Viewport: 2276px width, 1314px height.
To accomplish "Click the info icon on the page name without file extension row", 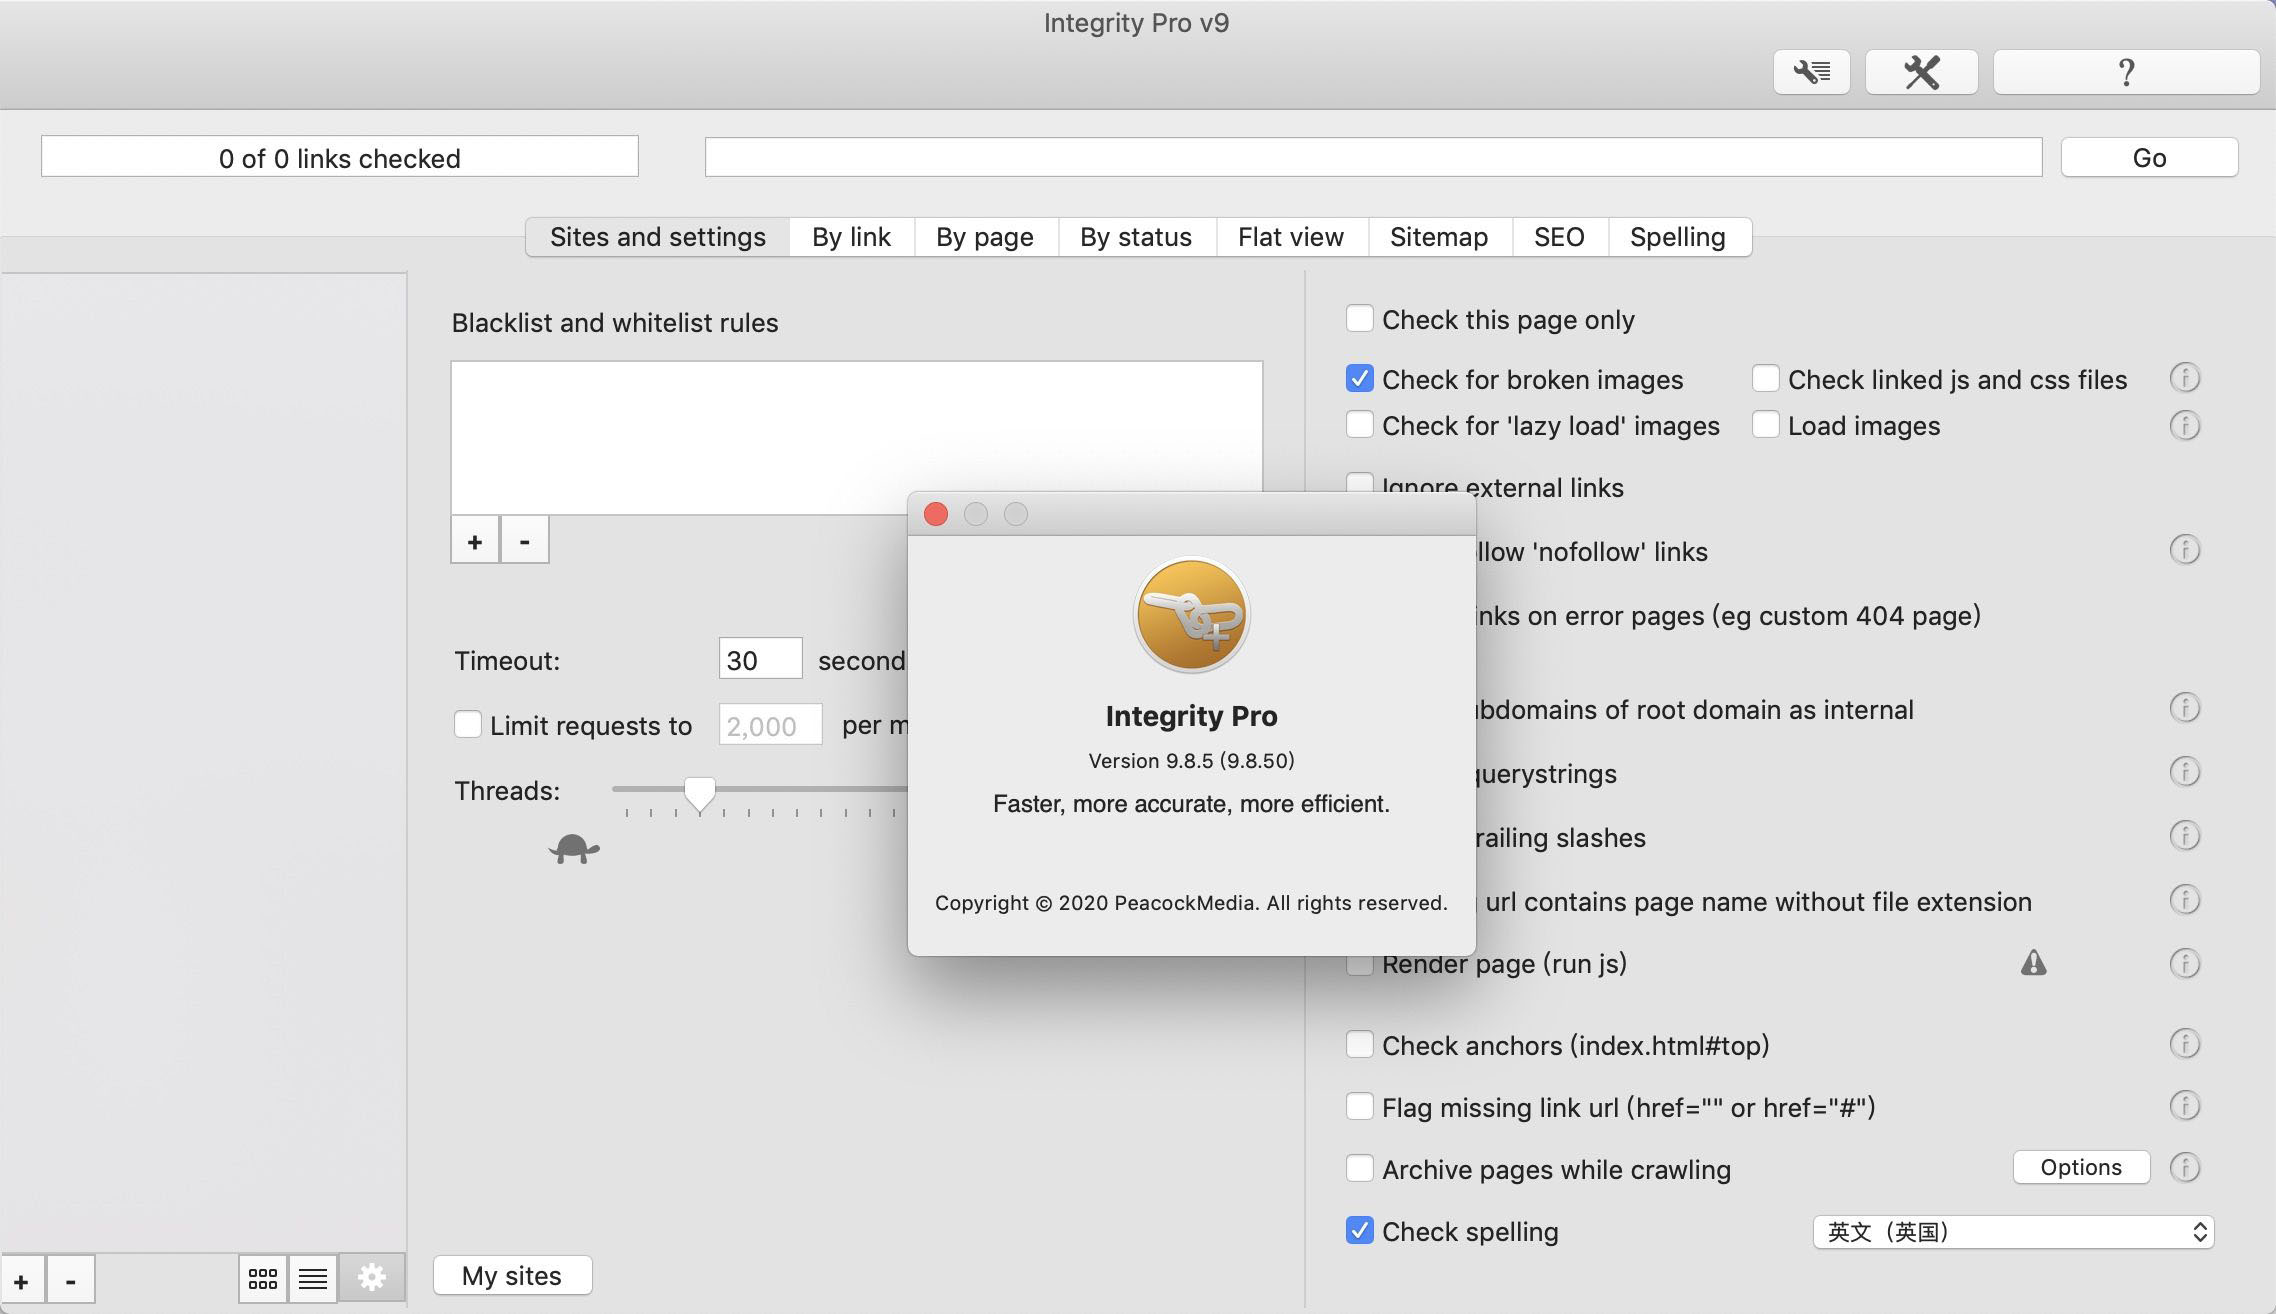I will pyautogui.click(x=2184, y=900).
